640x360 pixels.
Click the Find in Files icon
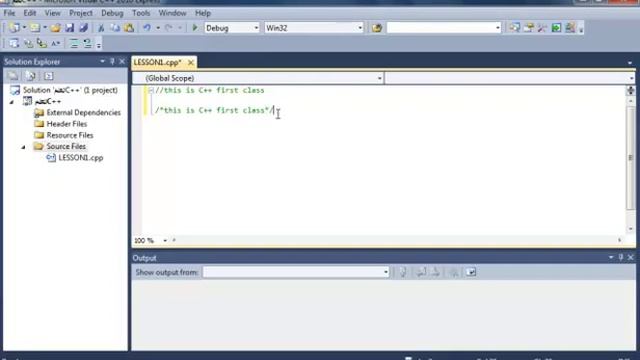click(377, 28)
